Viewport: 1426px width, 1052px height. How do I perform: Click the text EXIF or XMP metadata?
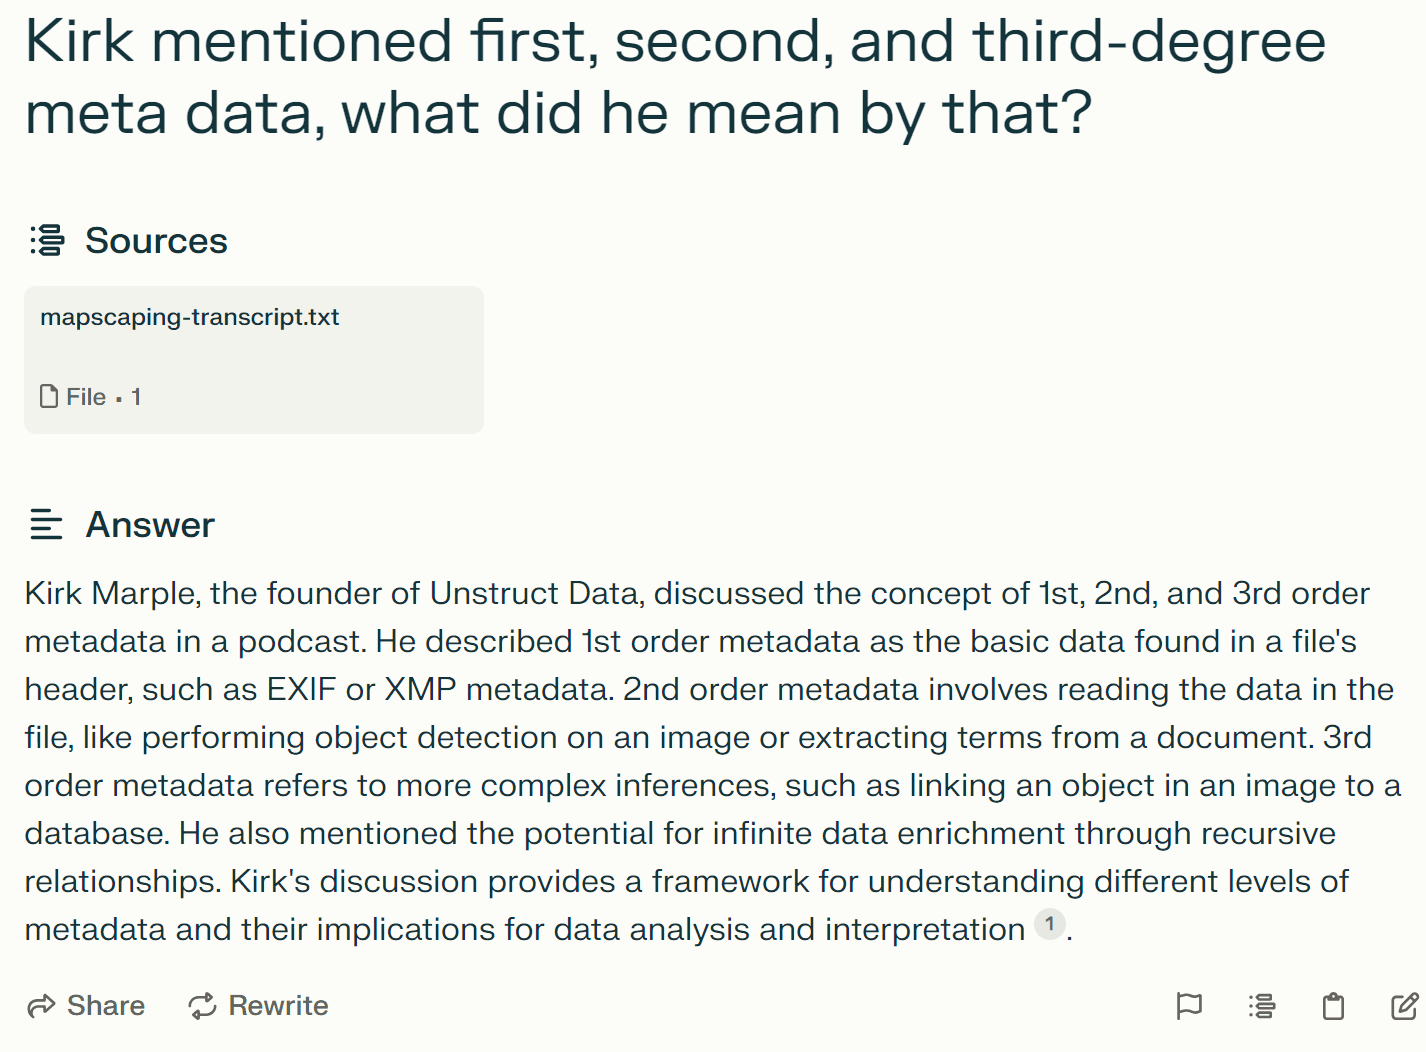tap(439, 689)
